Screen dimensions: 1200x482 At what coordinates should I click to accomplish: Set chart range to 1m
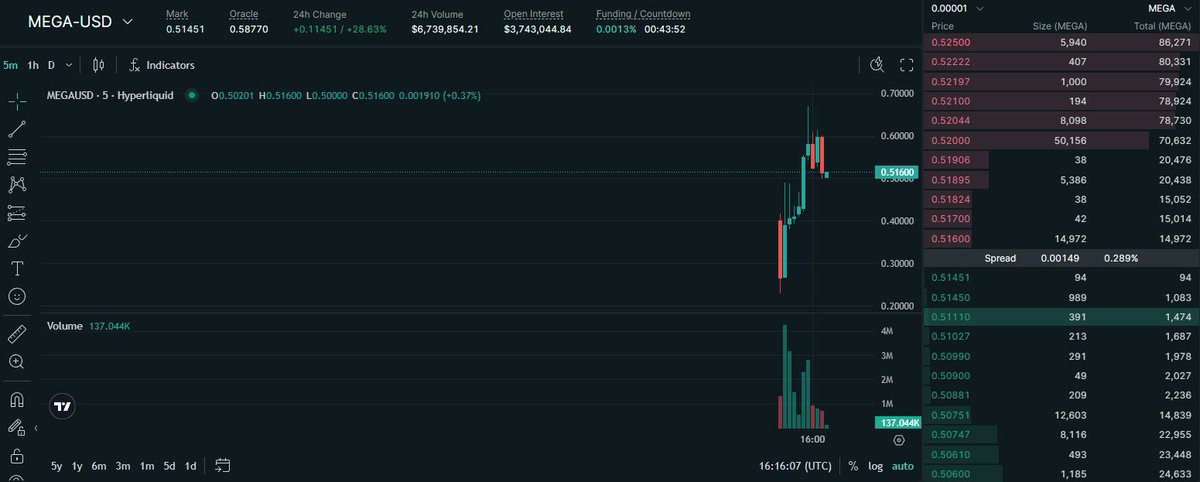coord(147,466)
